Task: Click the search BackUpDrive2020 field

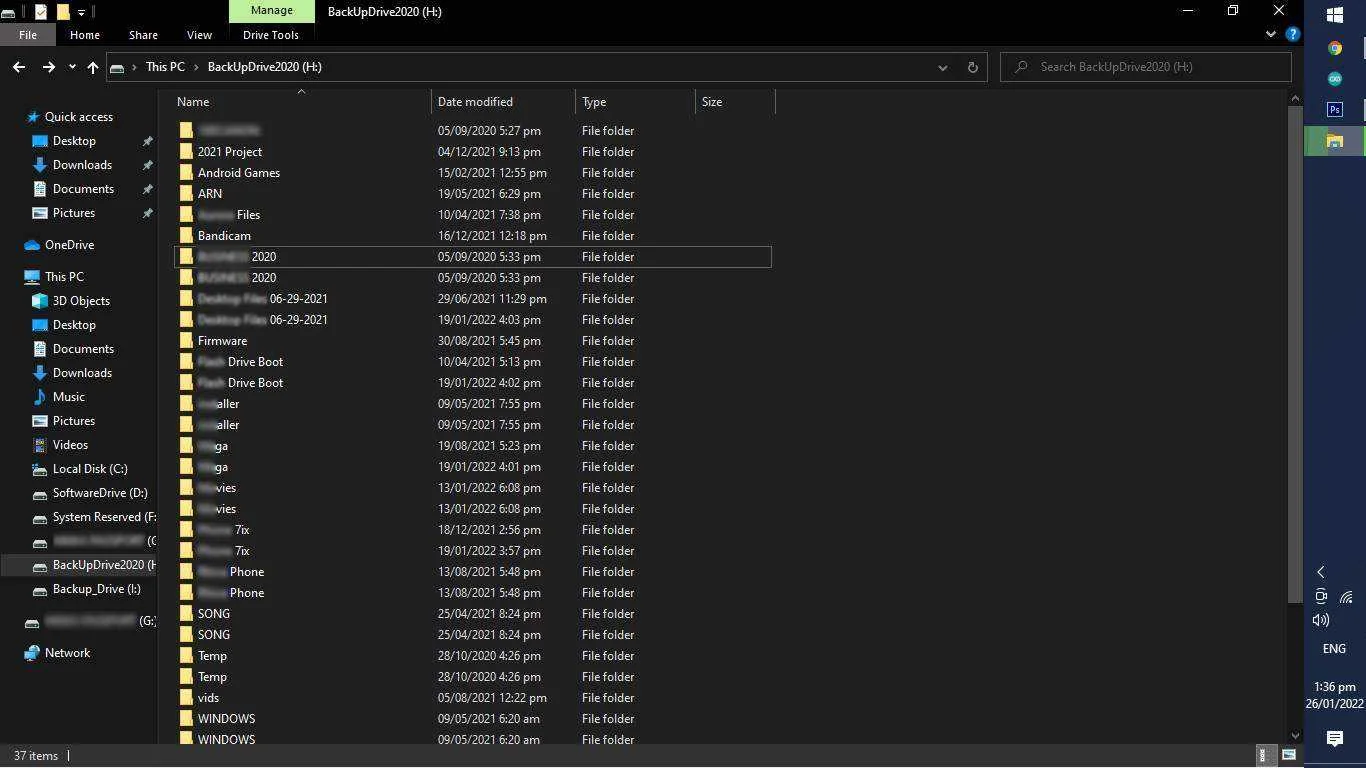Action: pos(1146,67)
